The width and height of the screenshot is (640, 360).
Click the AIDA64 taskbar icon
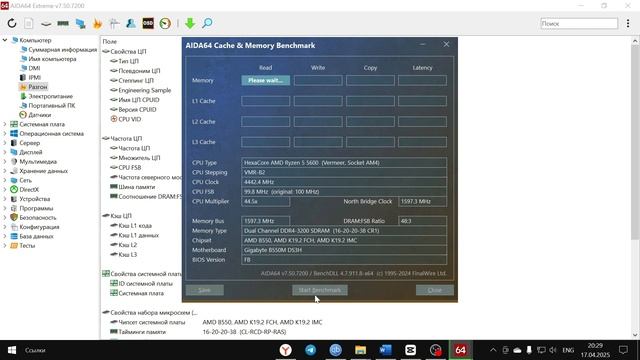[x=460, y=350]
